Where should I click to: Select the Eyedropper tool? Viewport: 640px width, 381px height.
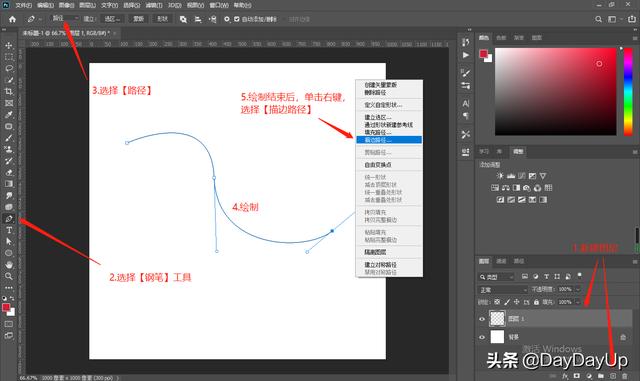(9, 115)
